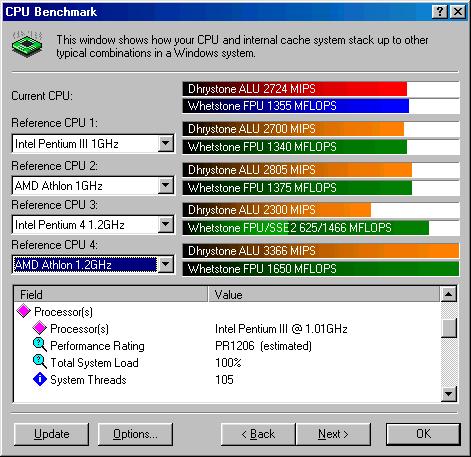Click the pink diamond beside Intel Pentium III
Screen dimensions: 471x457
point(40,328)
